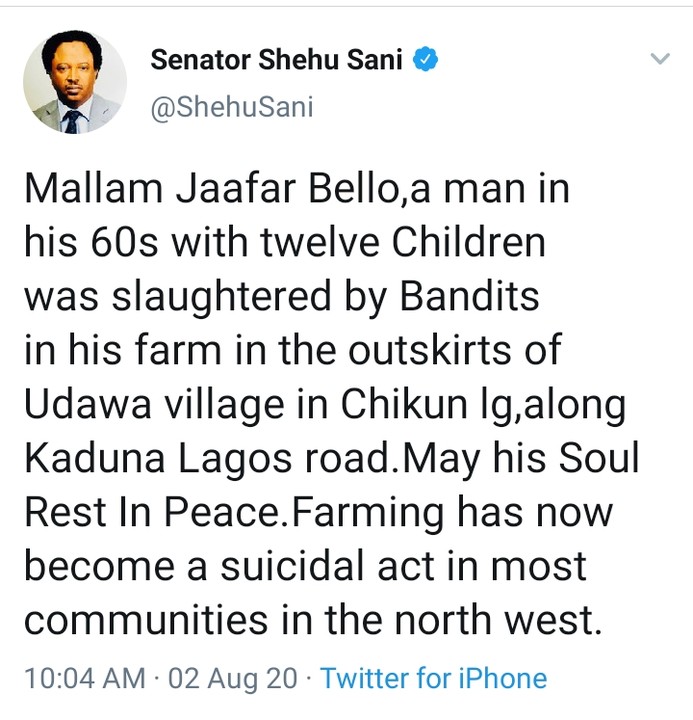The width and height of the screenshot is (693, 720).
Task: Click the blue verified badge icon
Action: pos(427,60)
